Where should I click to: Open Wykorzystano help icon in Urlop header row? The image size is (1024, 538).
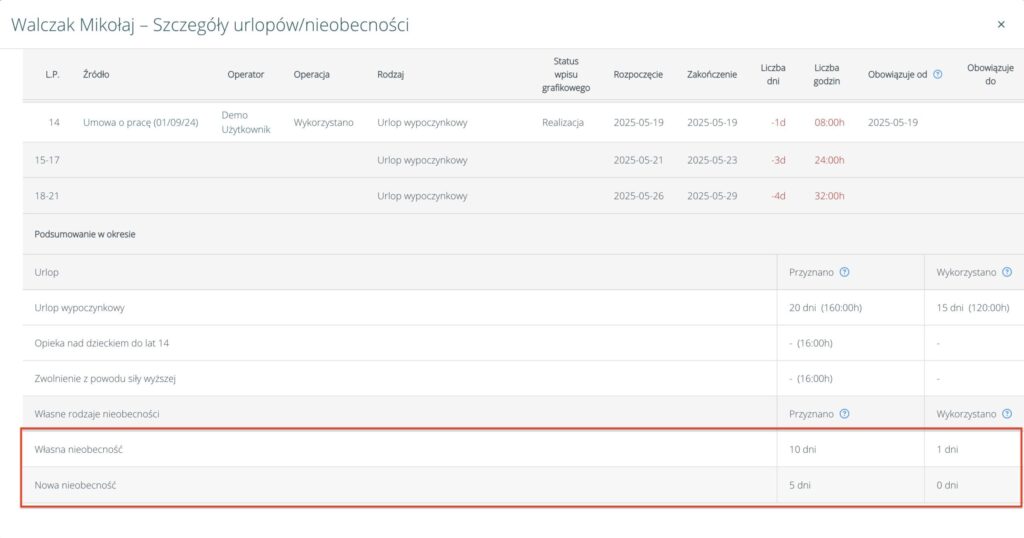[1007, 272]
